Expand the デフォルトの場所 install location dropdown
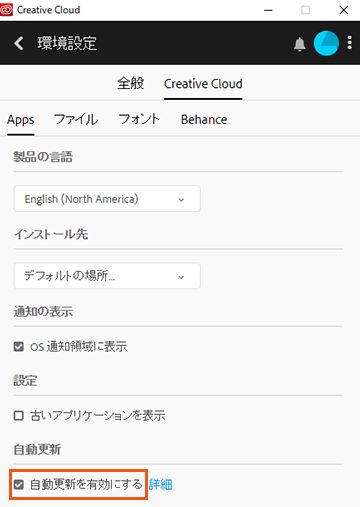This screenshot has height=507, width=360. click(107, 276)
